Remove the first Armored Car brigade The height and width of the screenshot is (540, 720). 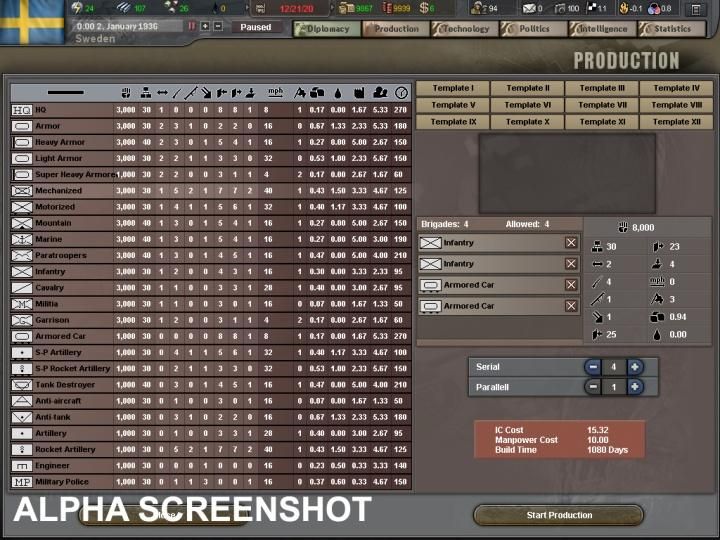click(x=571, y=285)
